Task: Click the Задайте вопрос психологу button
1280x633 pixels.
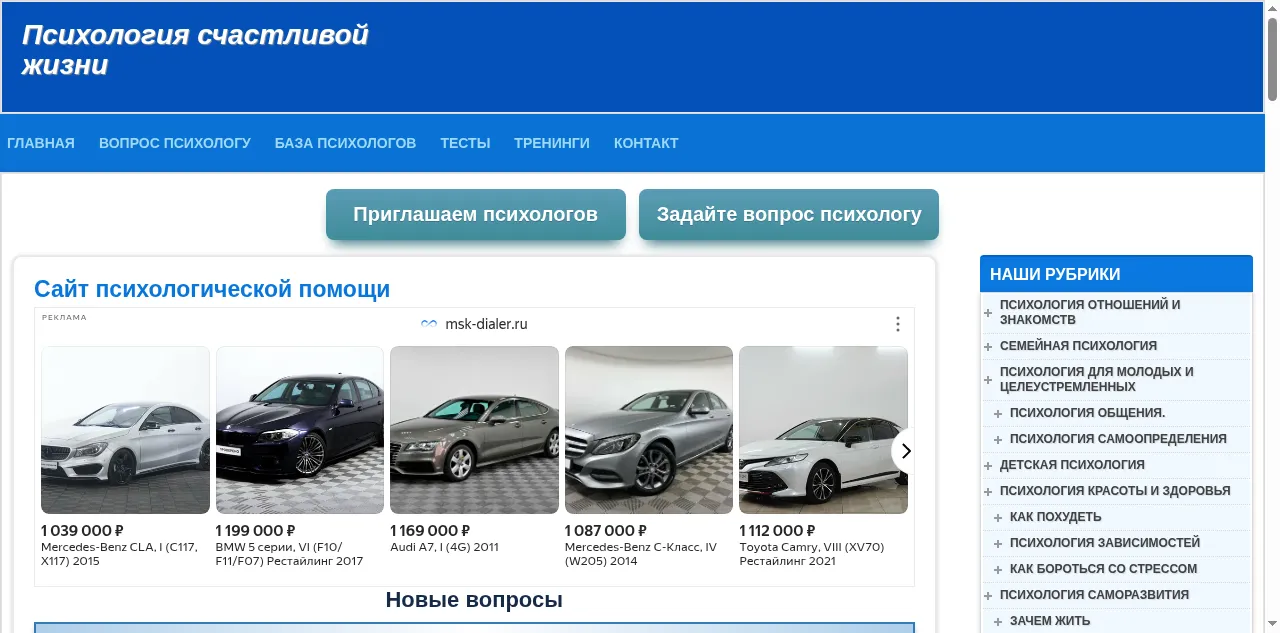Action: 789,214
